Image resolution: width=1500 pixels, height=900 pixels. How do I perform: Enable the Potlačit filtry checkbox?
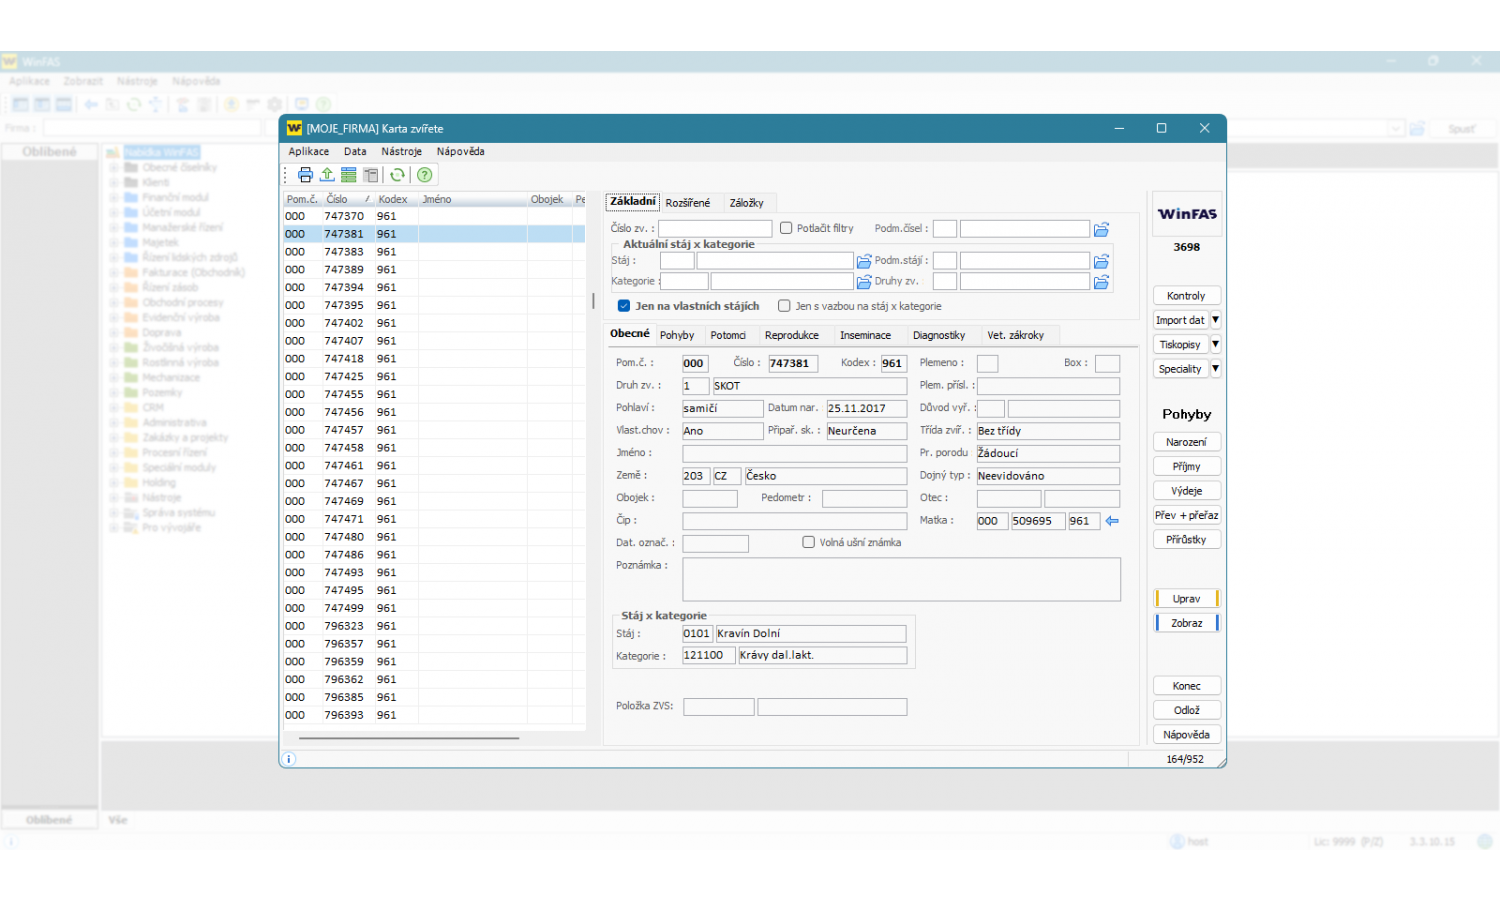tap(786, 228)
